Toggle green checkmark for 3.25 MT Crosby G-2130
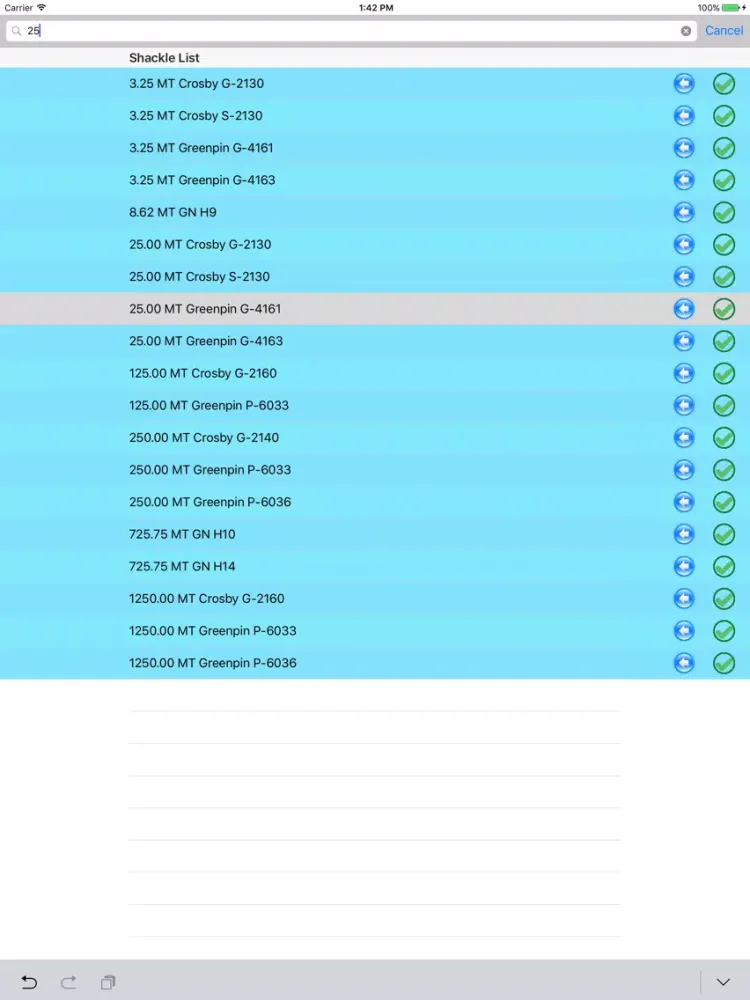The width and height of the screenshot is (750, 1000). (724, 84)
